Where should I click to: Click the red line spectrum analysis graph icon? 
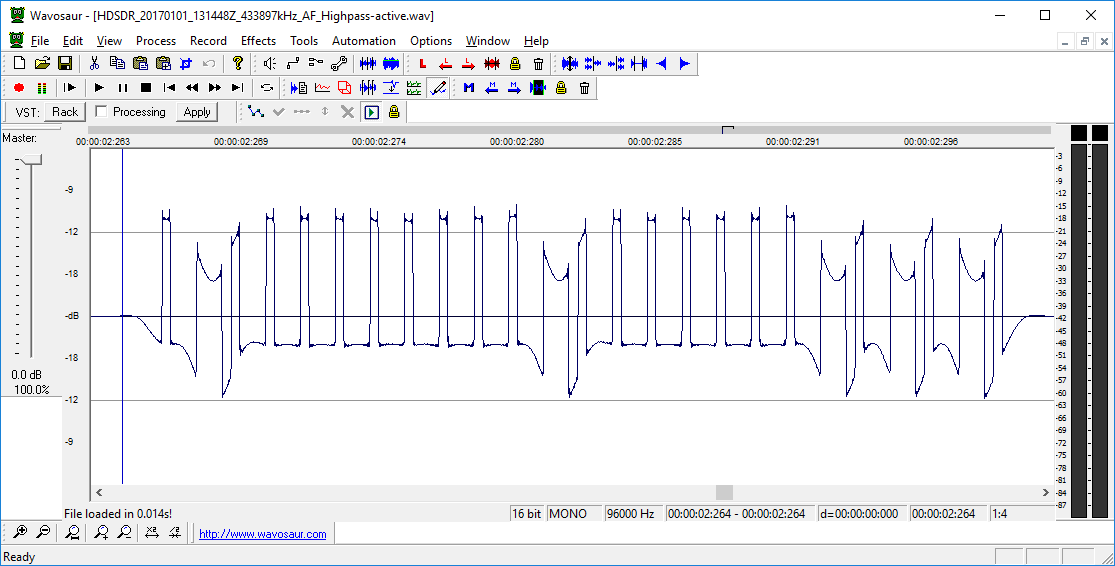[x=322, y=87]
